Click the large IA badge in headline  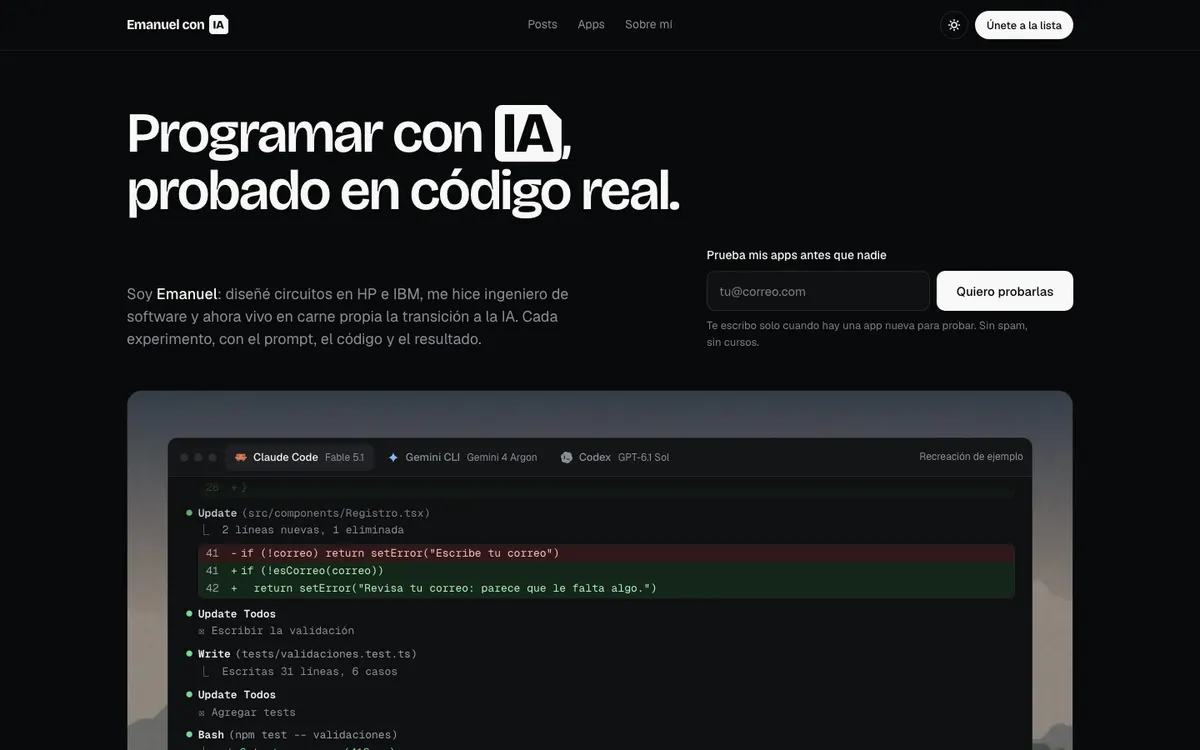(528, 133)
